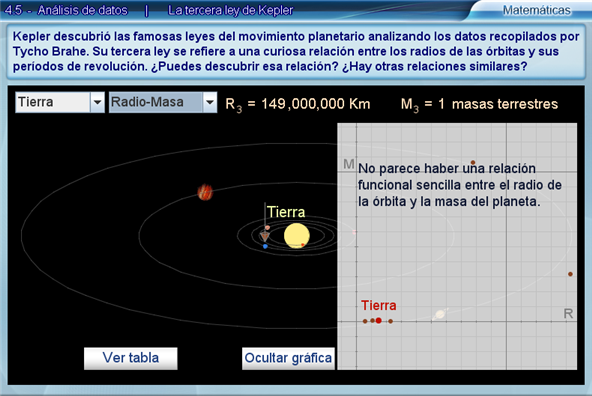Select the brown data point above the M axis label
This screenshot has width=592, height=396.
coord(473,162)
